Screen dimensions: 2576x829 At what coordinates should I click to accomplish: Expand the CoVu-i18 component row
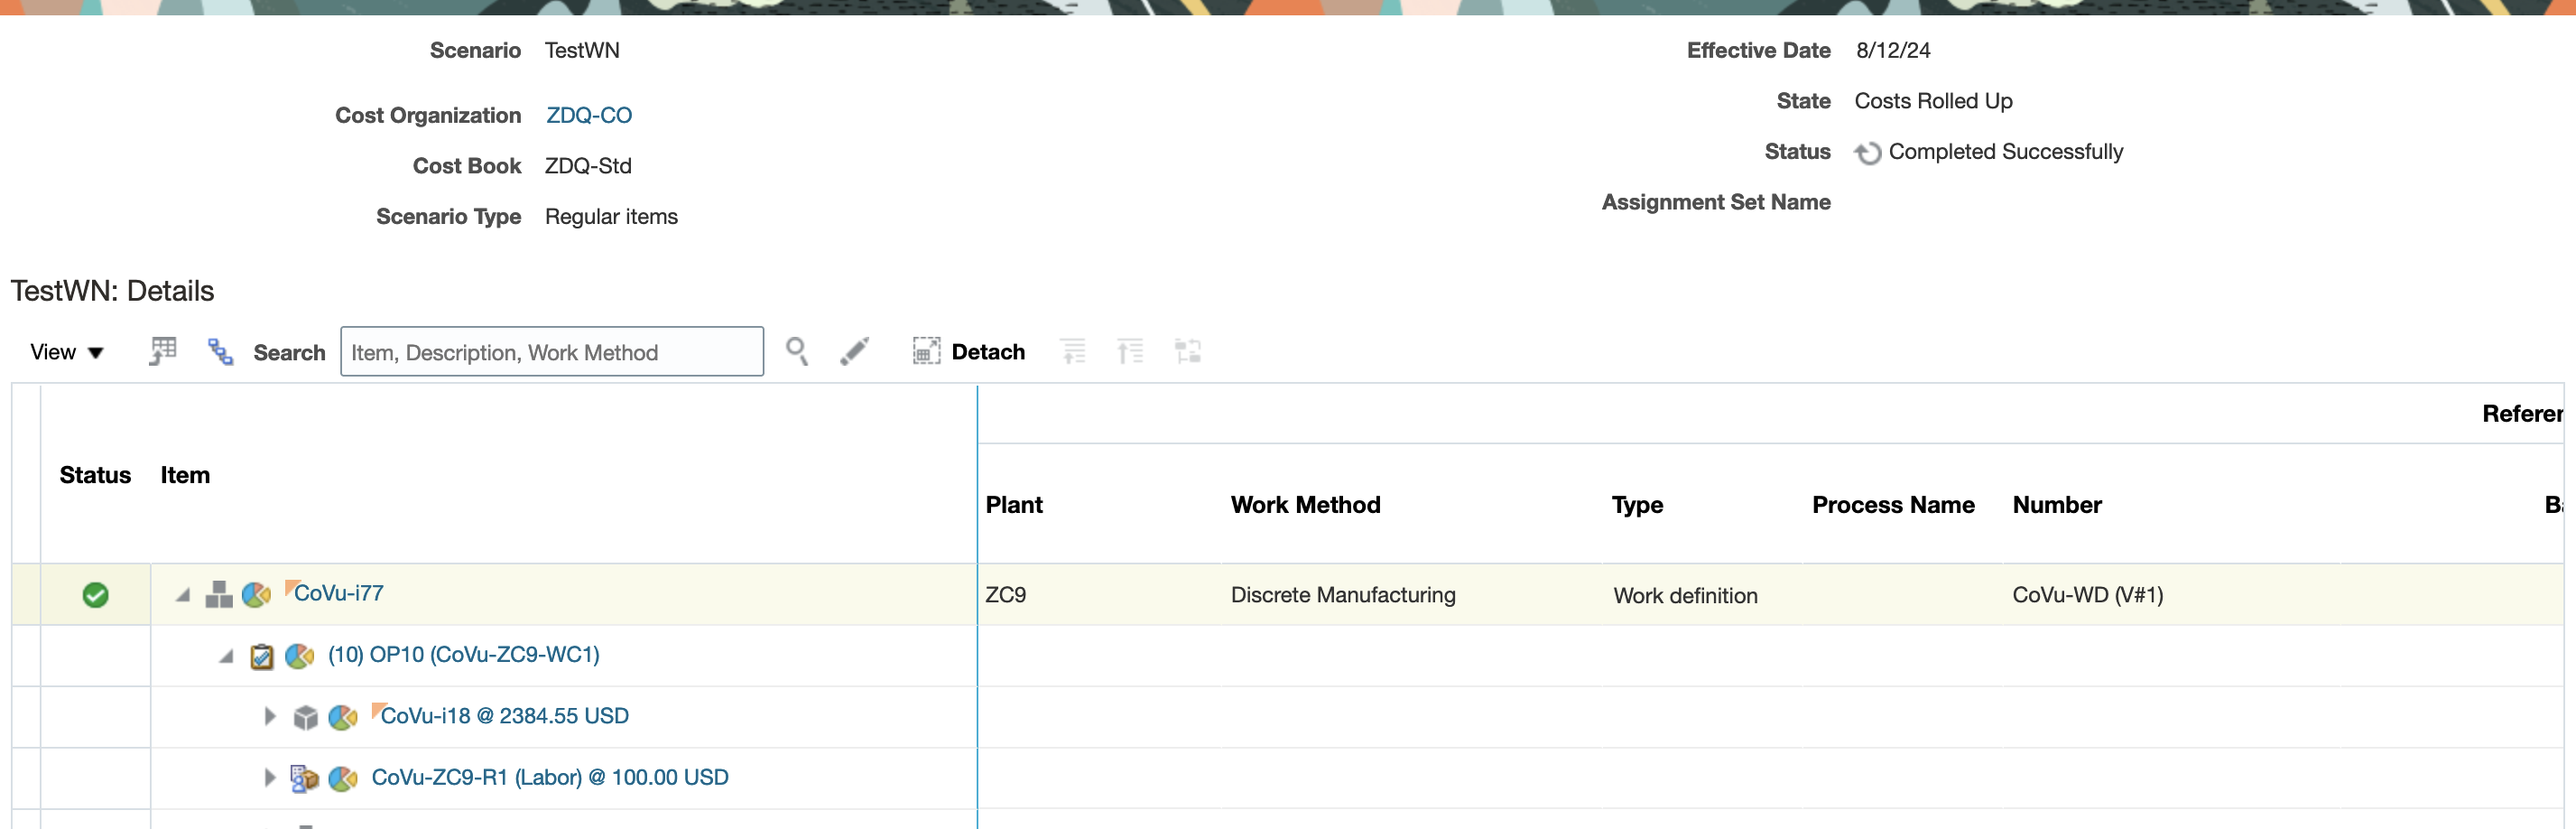(x=269, y=716)
